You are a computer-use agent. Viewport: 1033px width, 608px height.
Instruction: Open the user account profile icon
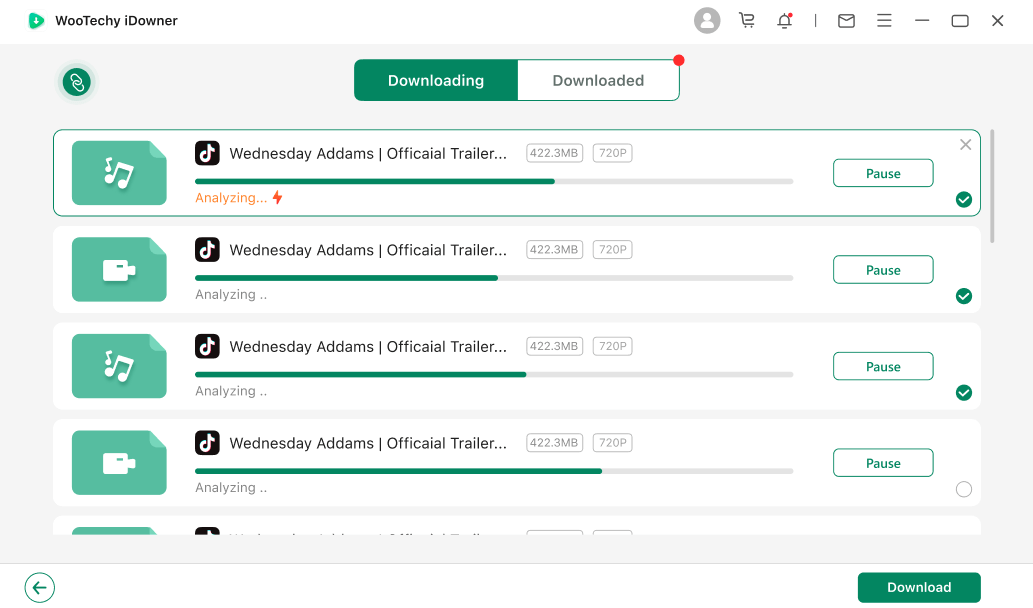coord(707,21)
